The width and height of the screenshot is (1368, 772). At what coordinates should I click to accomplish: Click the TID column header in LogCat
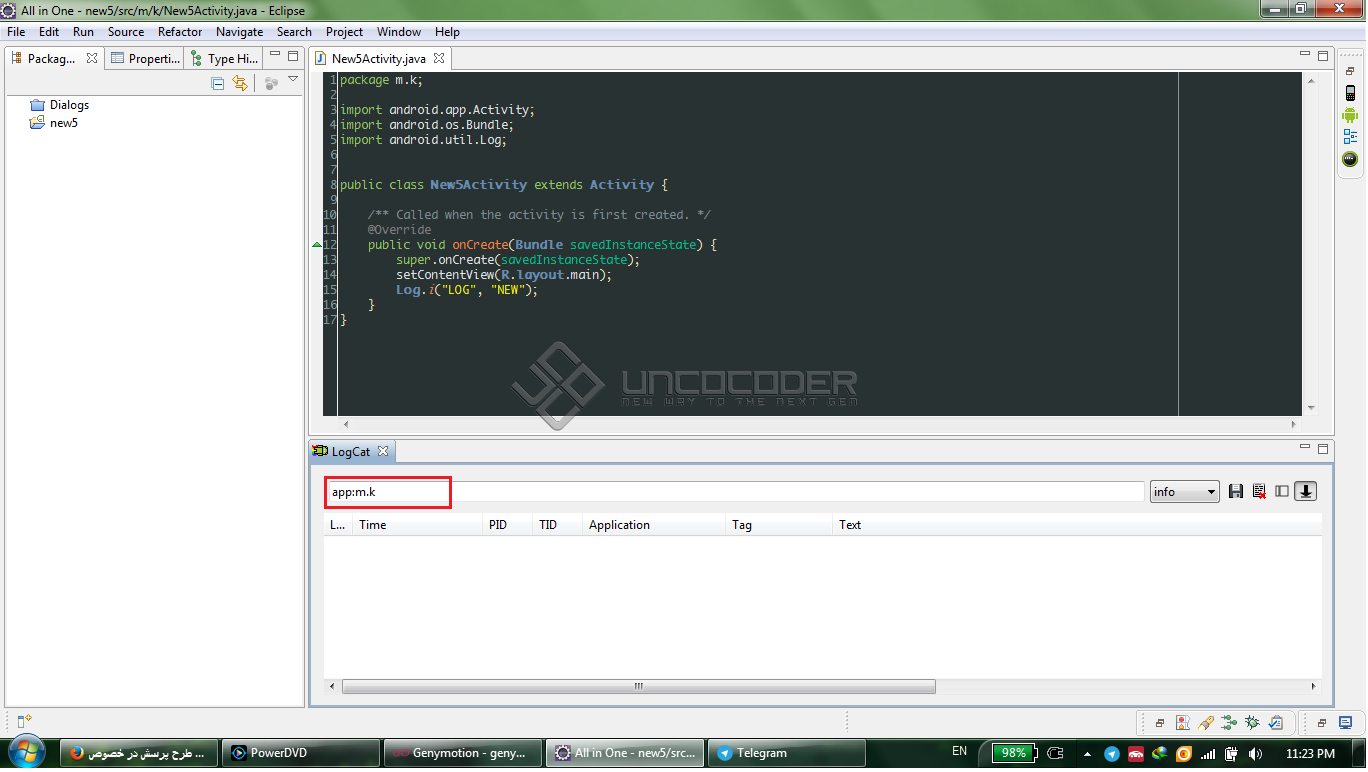point(557,524)
